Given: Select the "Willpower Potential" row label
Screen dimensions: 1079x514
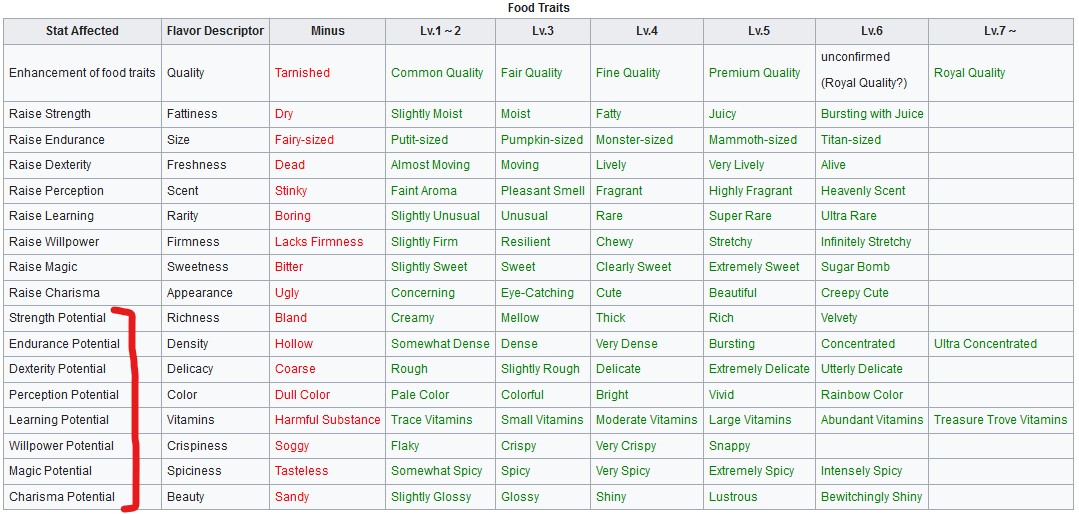Looking at the screenshot, I should click(x=61, y=446).
